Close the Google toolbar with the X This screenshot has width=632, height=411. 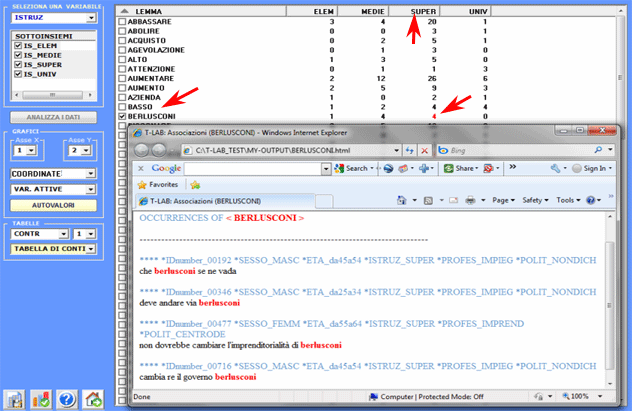tap(141, 168)
